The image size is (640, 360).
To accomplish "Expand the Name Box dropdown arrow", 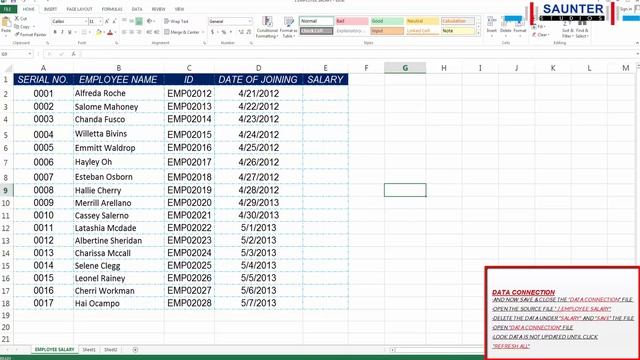I will tap(30, 54).
